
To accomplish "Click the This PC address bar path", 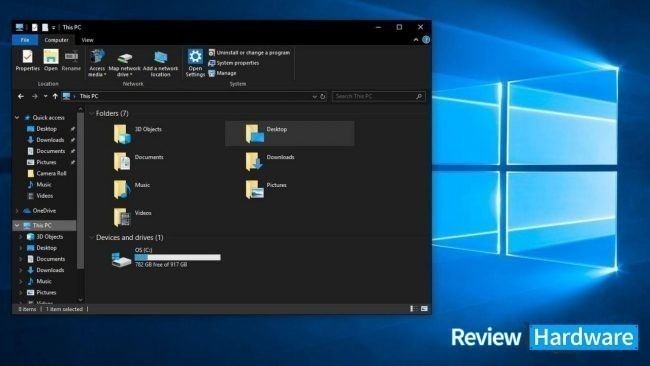I will click(89, 96).
